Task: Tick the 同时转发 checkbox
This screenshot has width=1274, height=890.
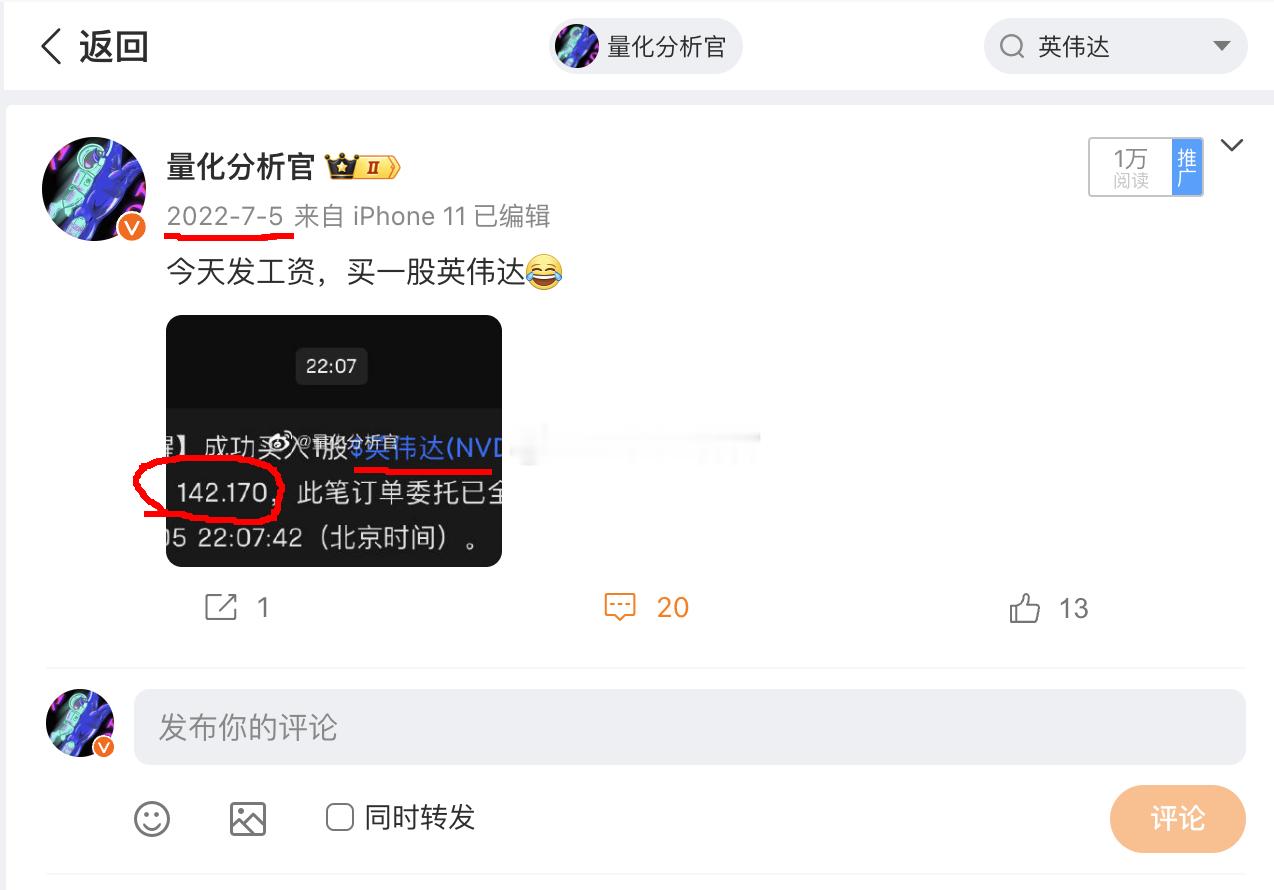Action: (x=340, y=818)
